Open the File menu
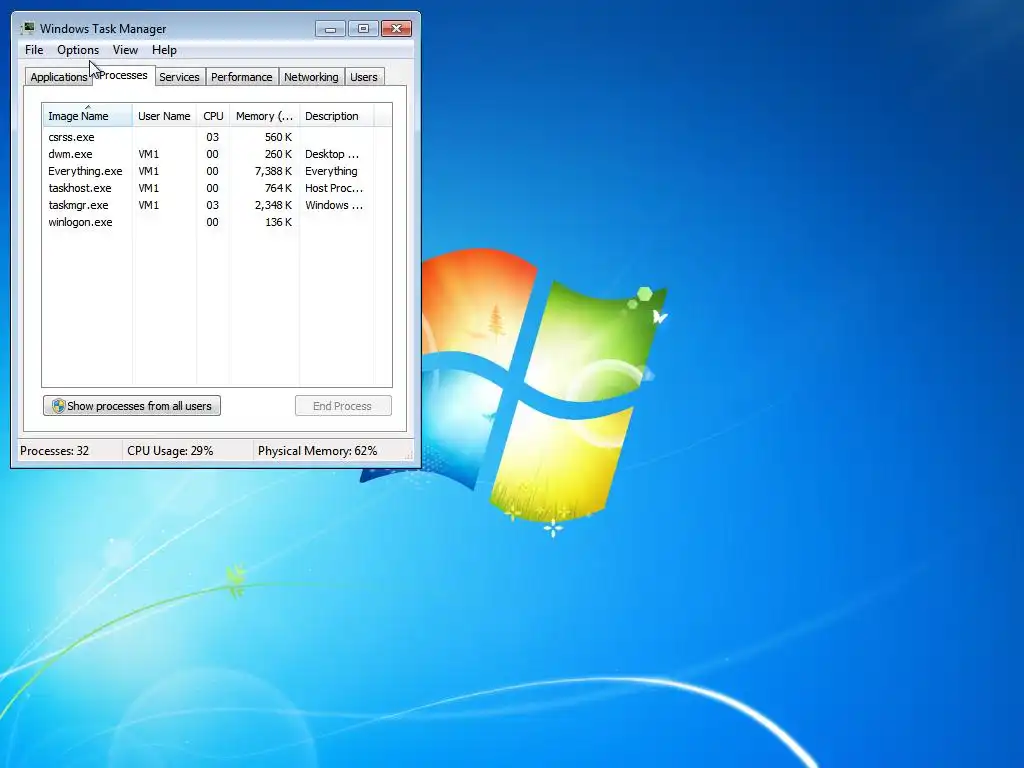 point(34,50)
